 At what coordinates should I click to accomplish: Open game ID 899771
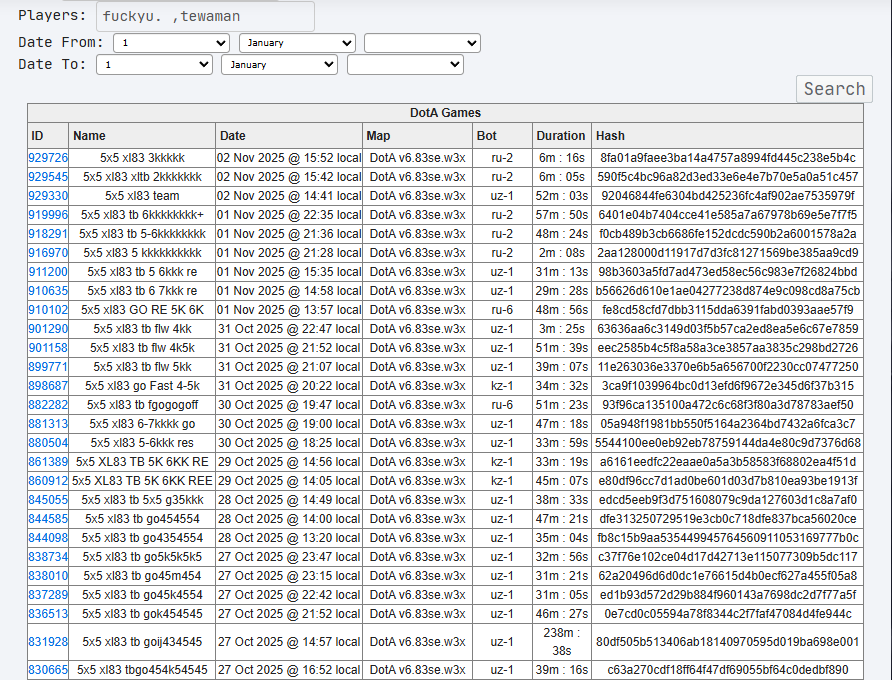point(48,367)
